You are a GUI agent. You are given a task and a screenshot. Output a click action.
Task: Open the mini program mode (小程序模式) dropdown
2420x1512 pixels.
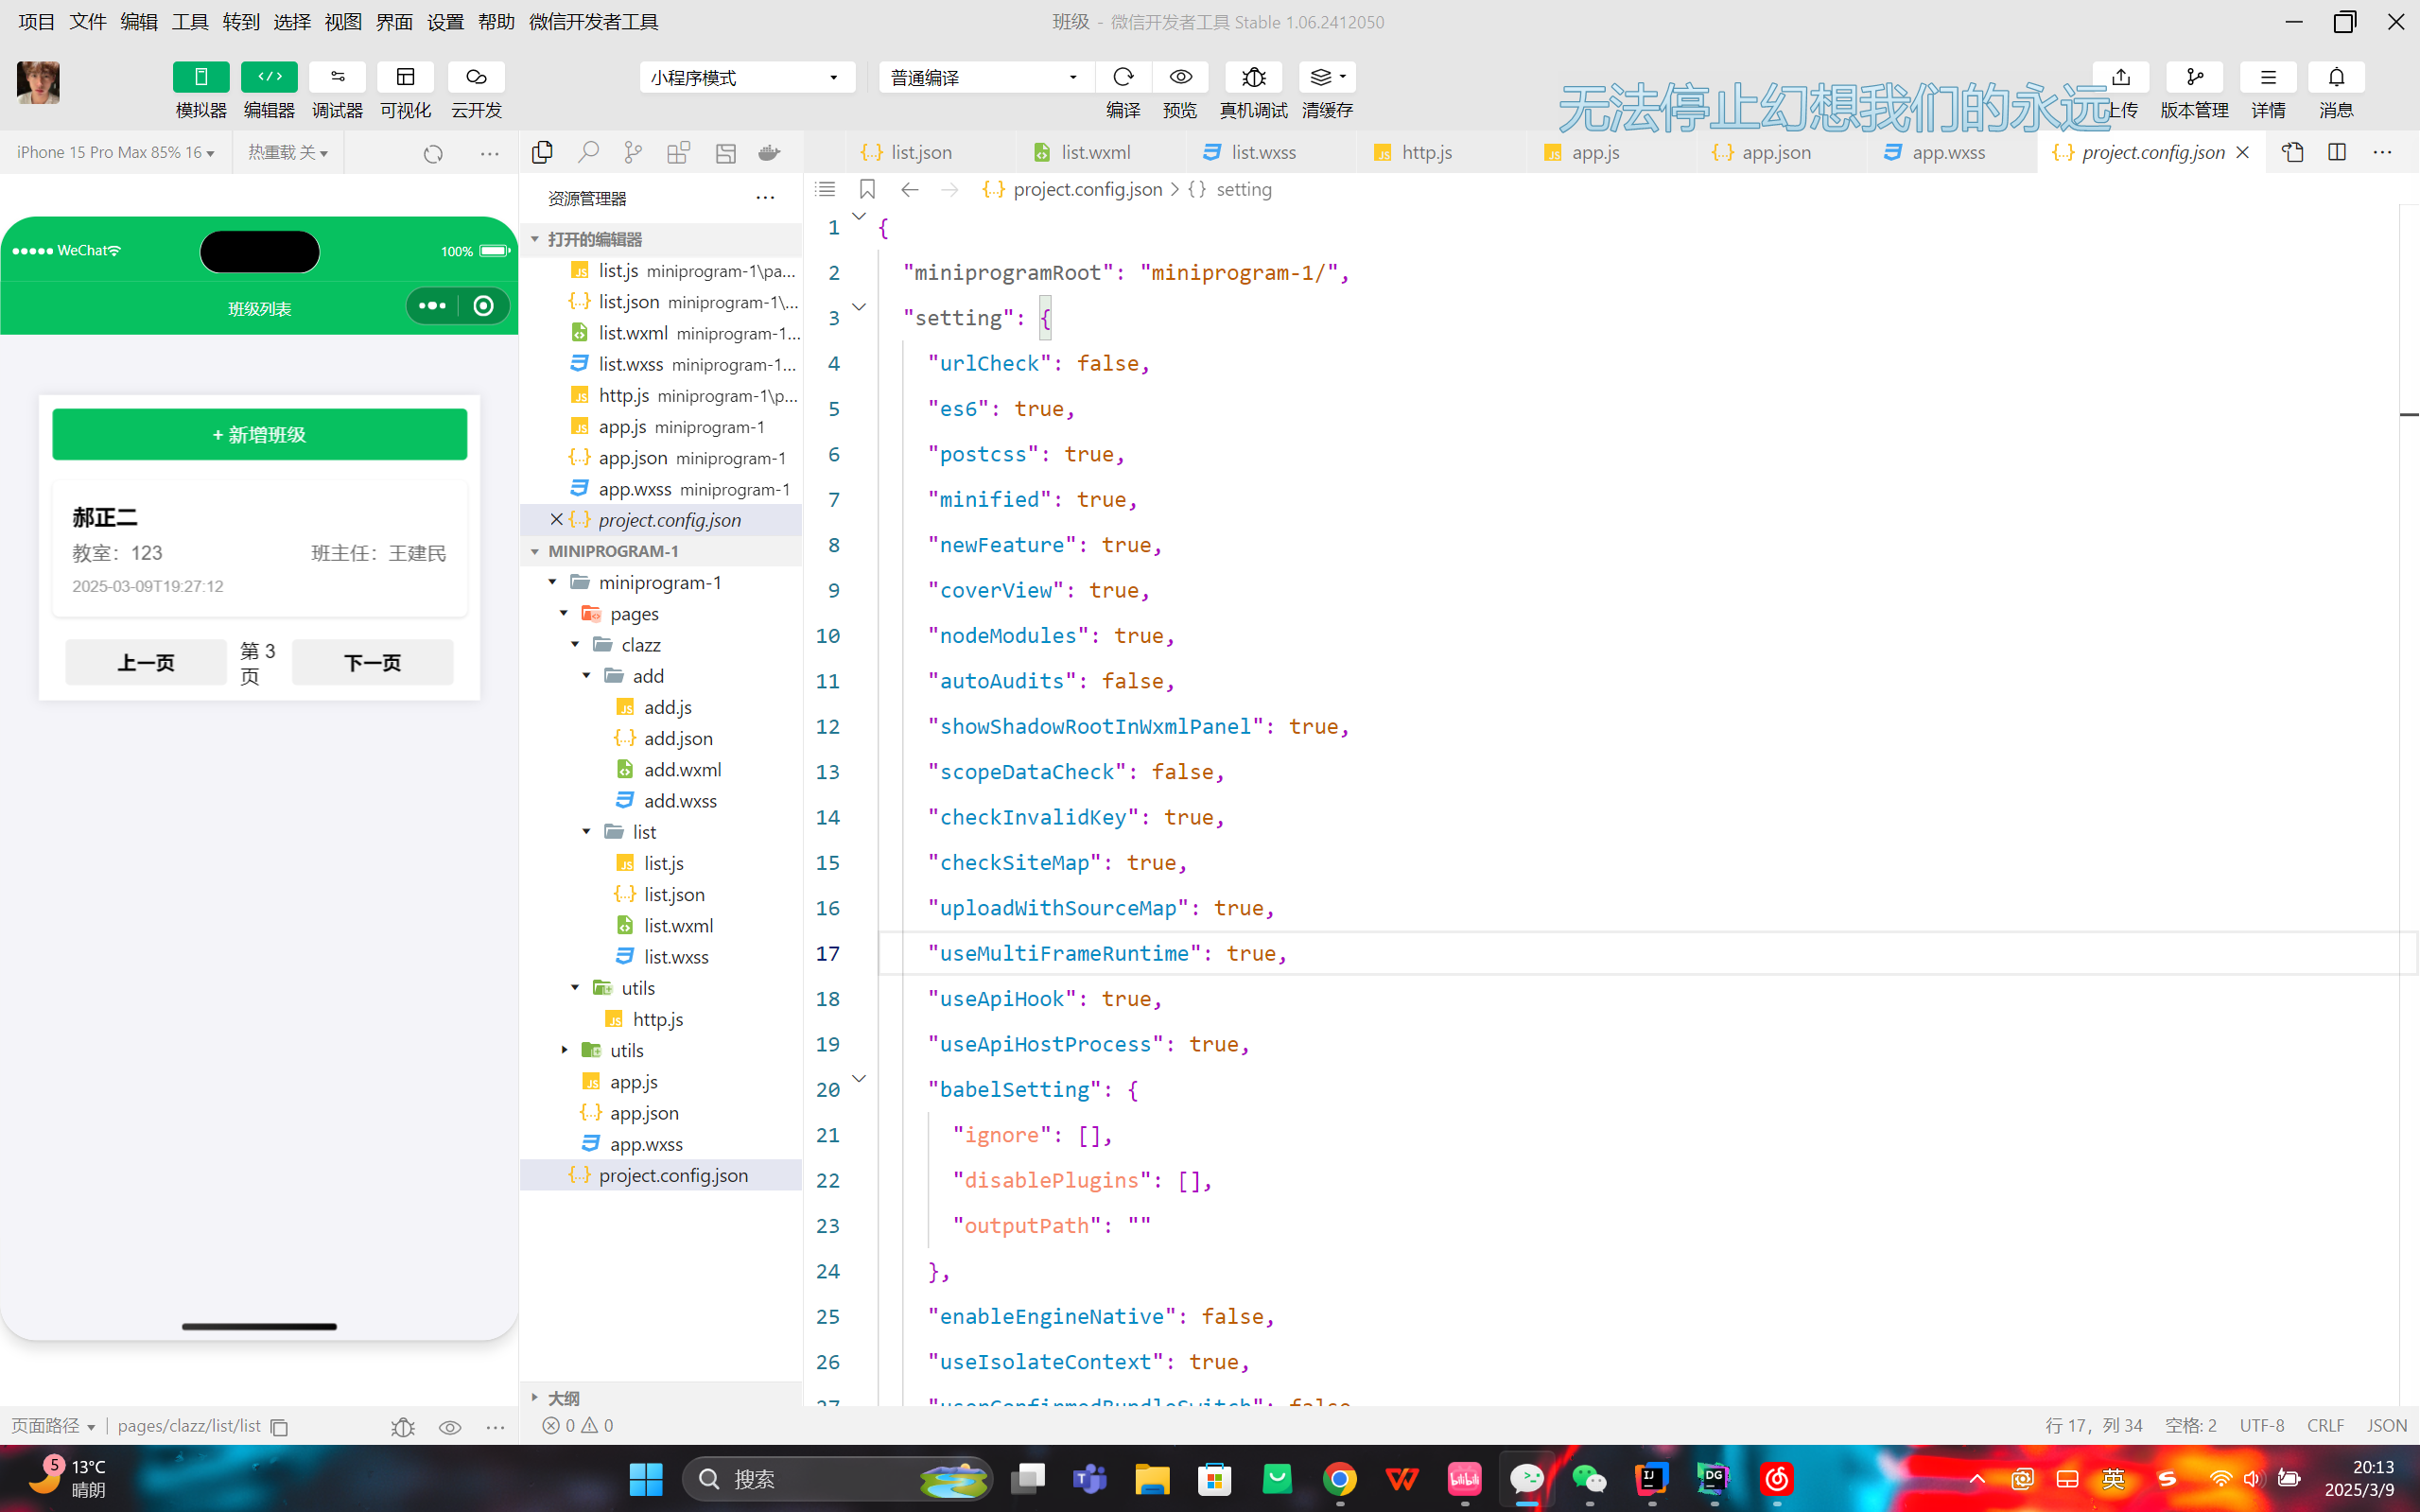tap(746, 77)
